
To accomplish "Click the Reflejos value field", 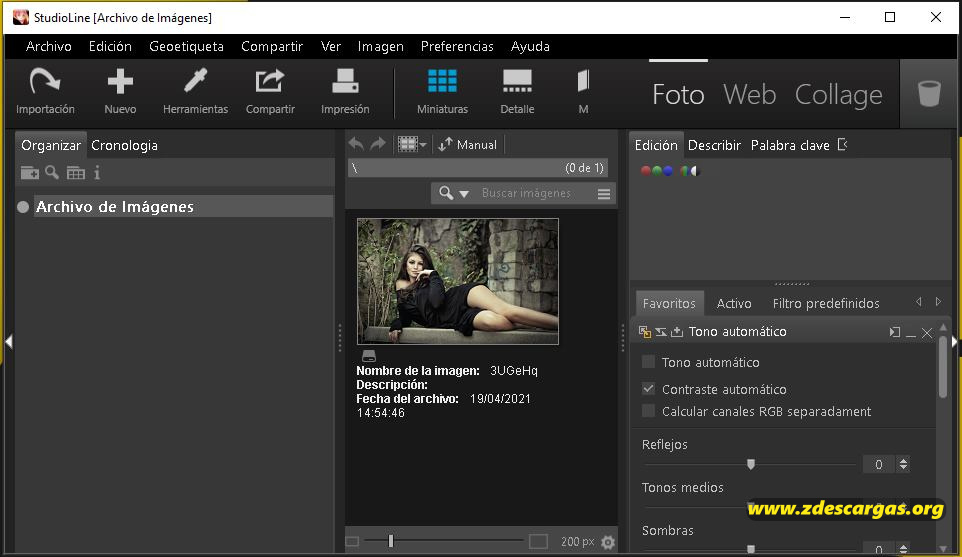I will pyautogui.click(x=879, y=464).
